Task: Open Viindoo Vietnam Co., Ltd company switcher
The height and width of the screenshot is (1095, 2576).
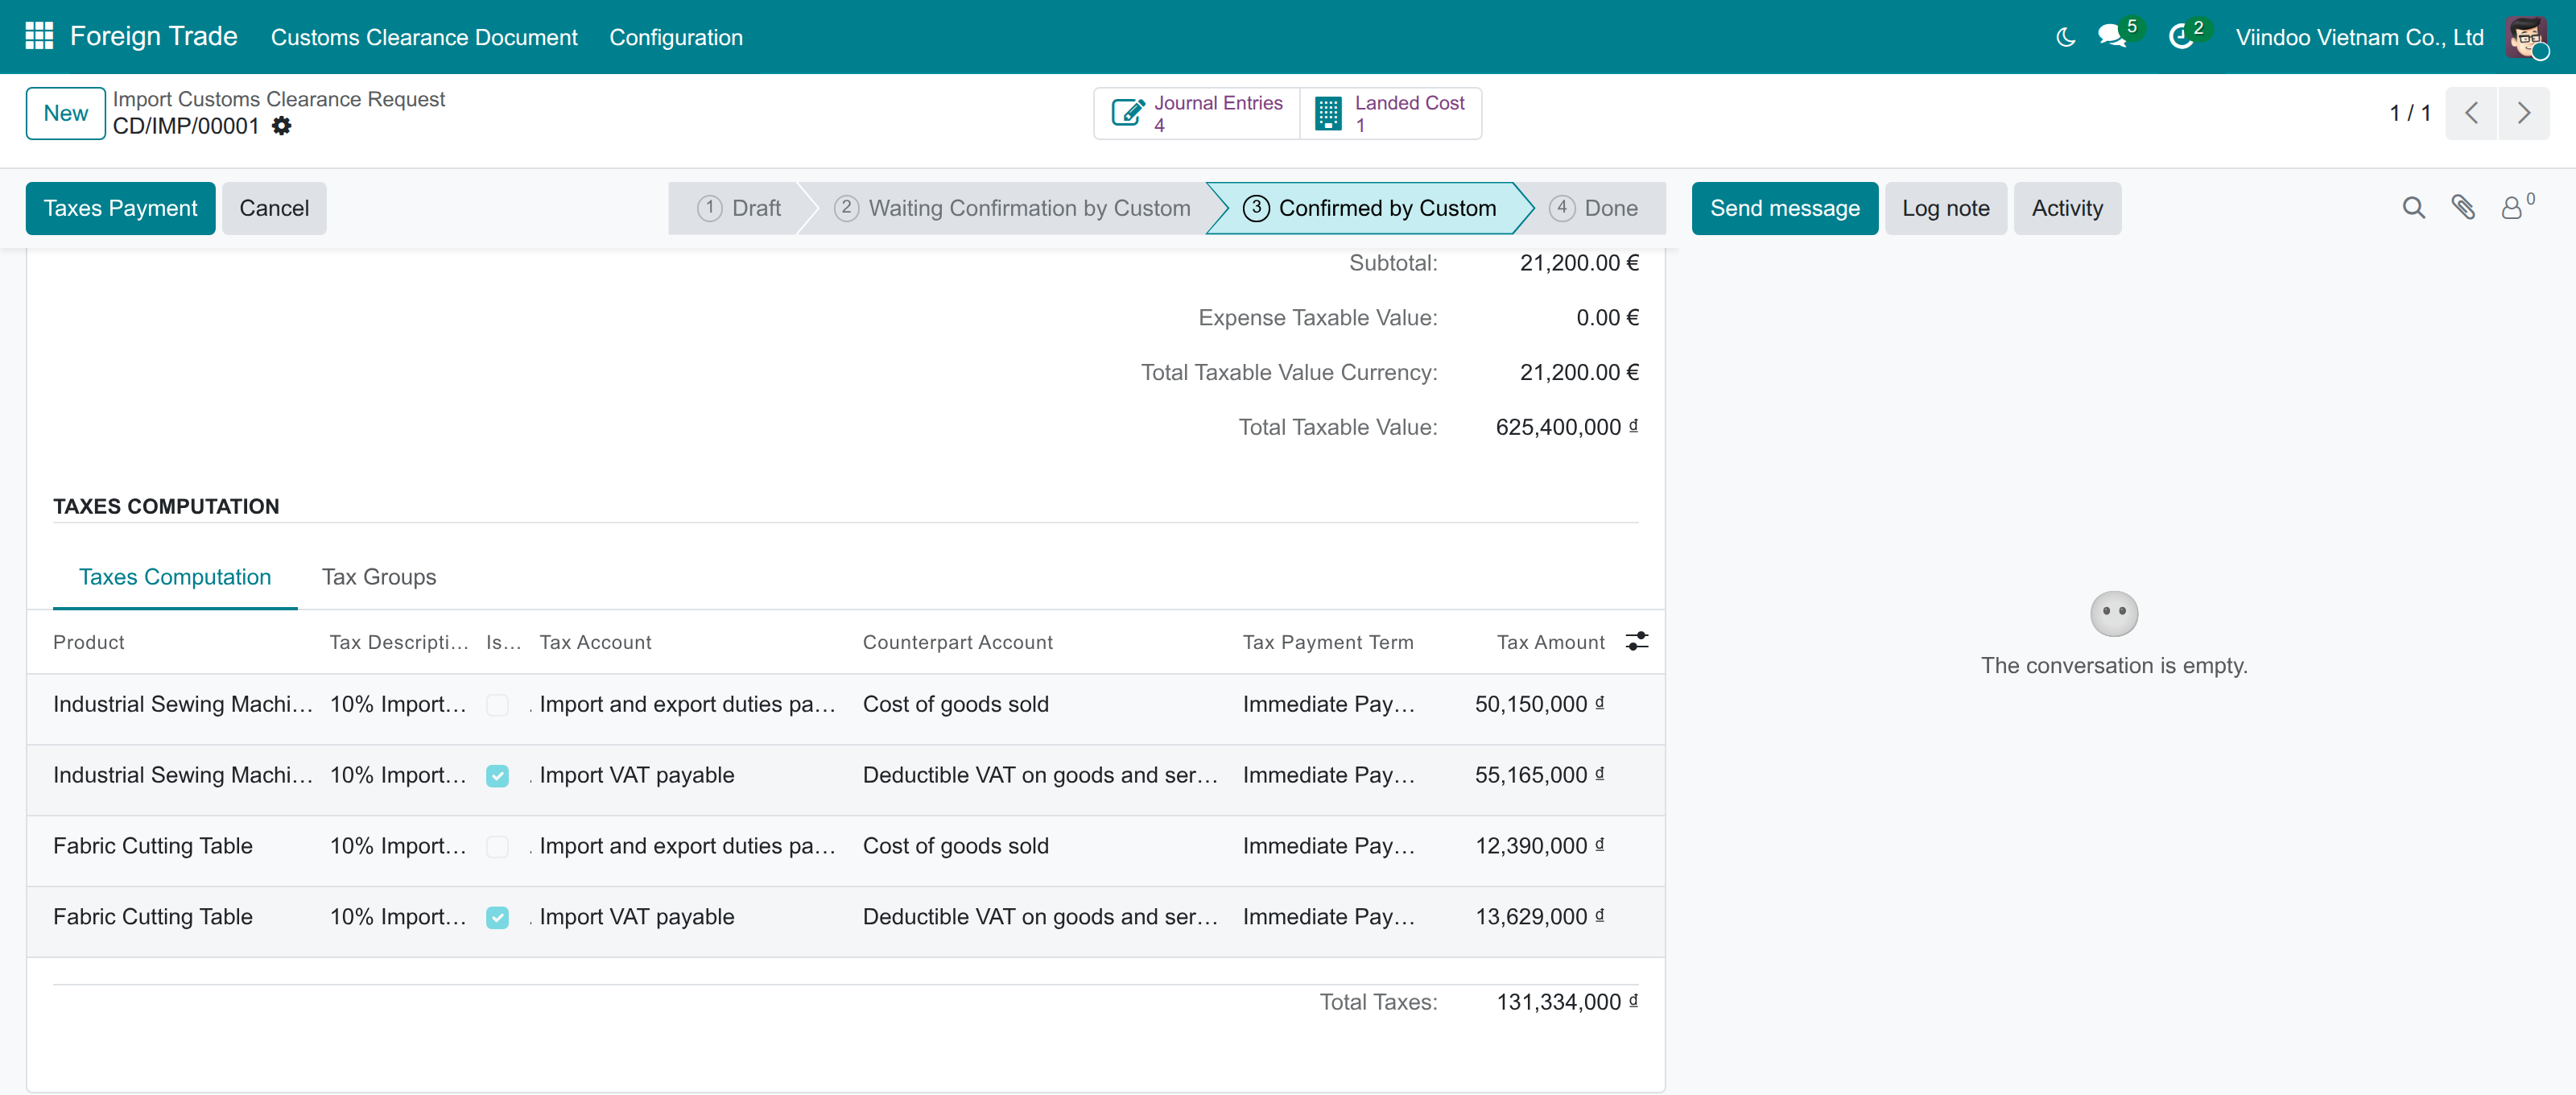Action: (2359, 37)
